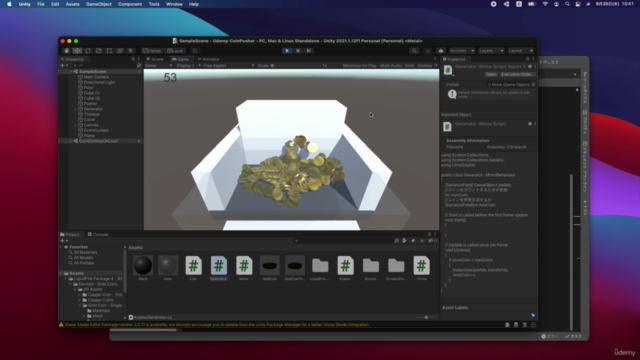Screen dimensions: 640x360
Task: Click the Play button
Action: 287,51
